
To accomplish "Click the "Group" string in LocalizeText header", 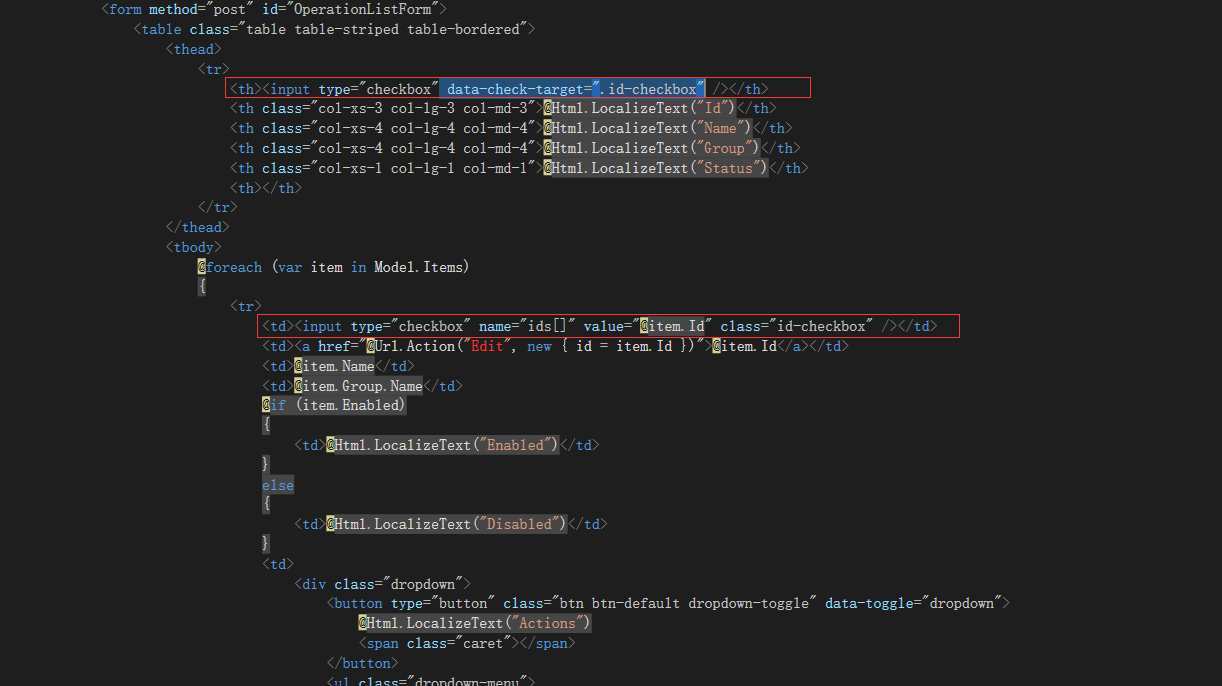I will point(725,148).
